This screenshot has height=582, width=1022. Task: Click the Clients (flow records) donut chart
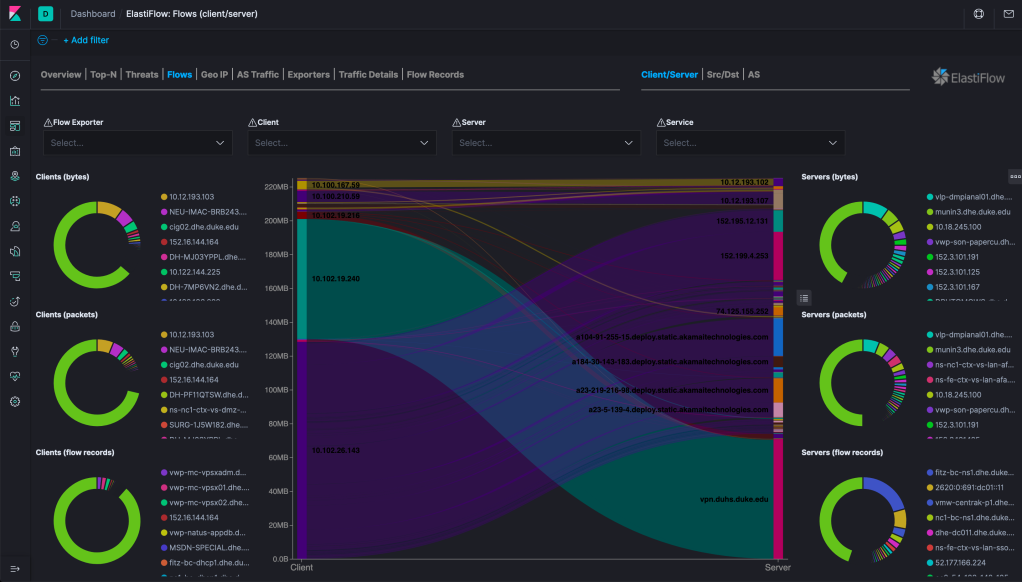tap(96, 519)
